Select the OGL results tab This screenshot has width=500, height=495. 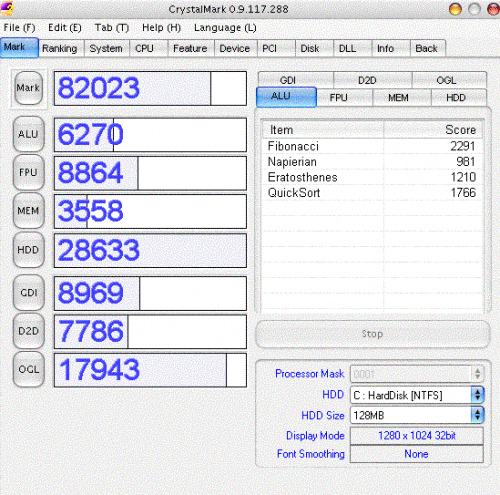click(x=449, y=80)
